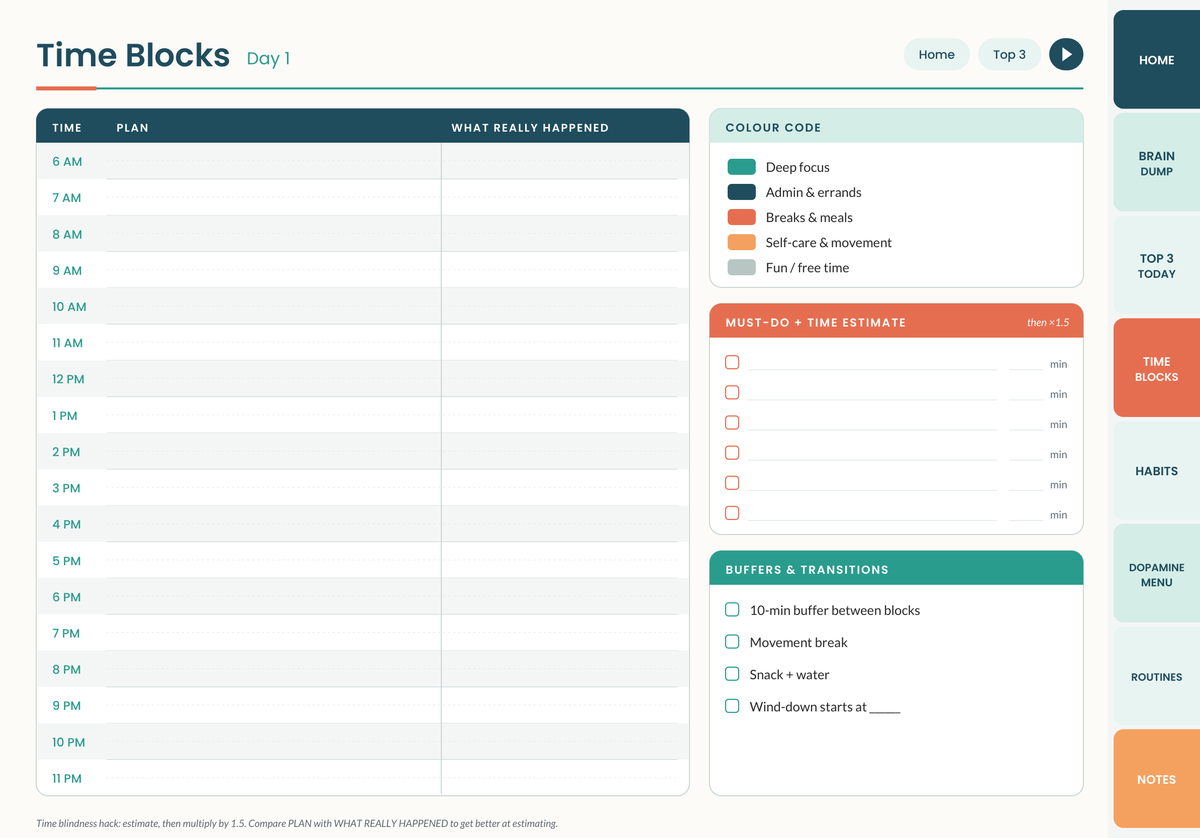Select the TIME BLOCKS side tab
This screenshot has width=1200, height=838.
coord(1156,369)
